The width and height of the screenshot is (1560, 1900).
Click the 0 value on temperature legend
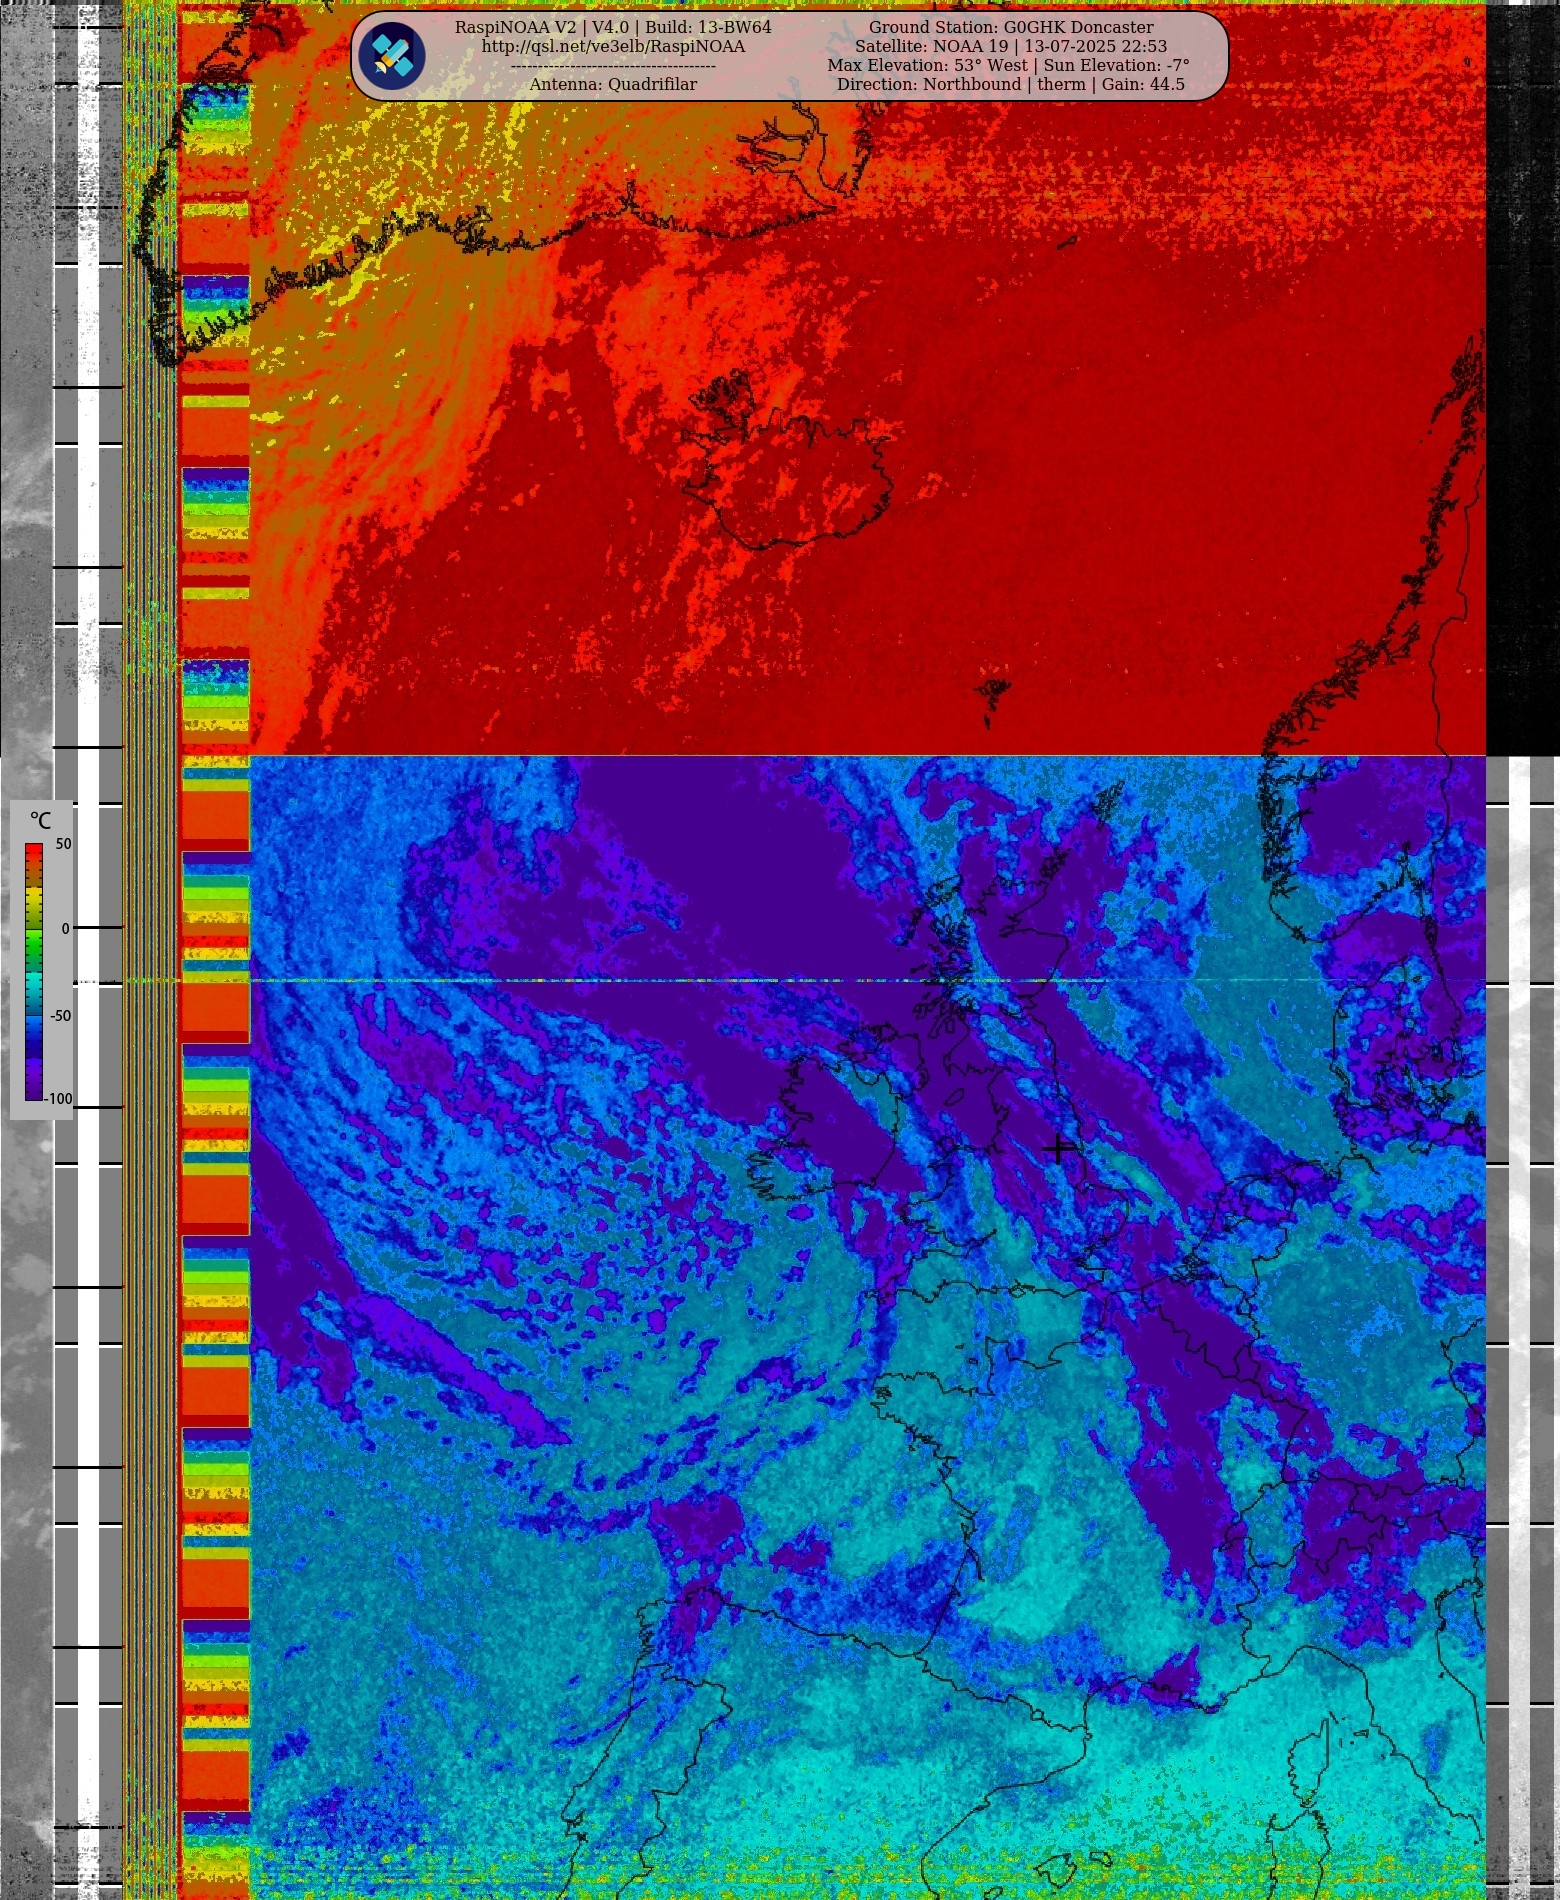click(x=66, y=929)
